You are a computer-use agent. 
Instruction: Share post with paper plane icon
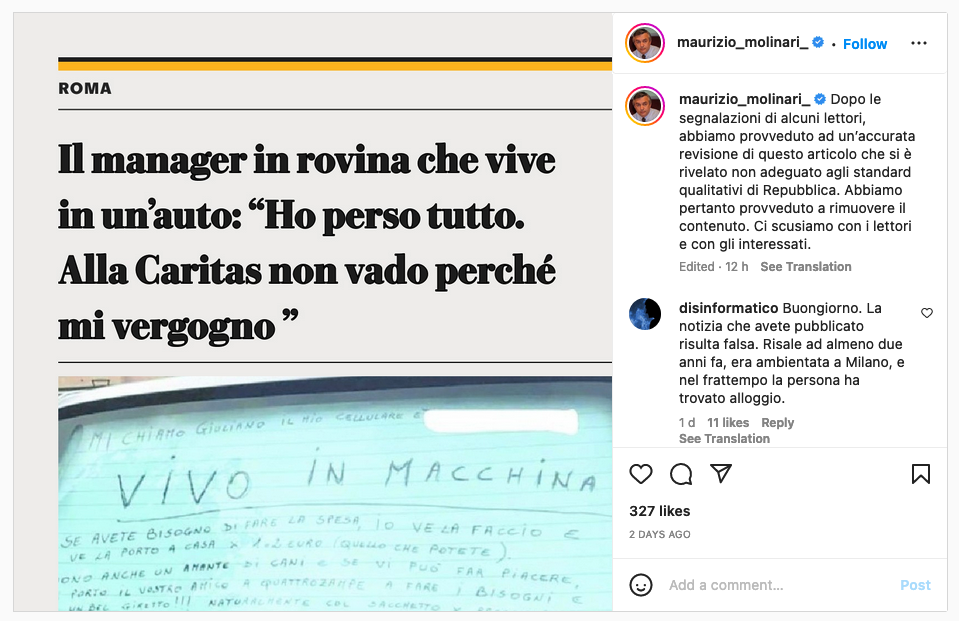coord(721,474)
